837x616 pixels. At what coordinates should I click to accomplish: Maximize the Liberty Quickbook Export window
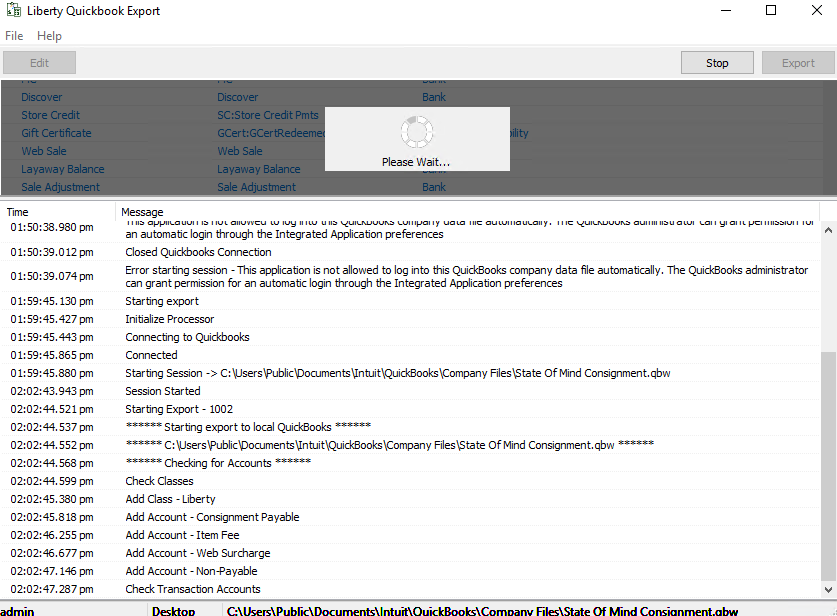coord(771,10)
